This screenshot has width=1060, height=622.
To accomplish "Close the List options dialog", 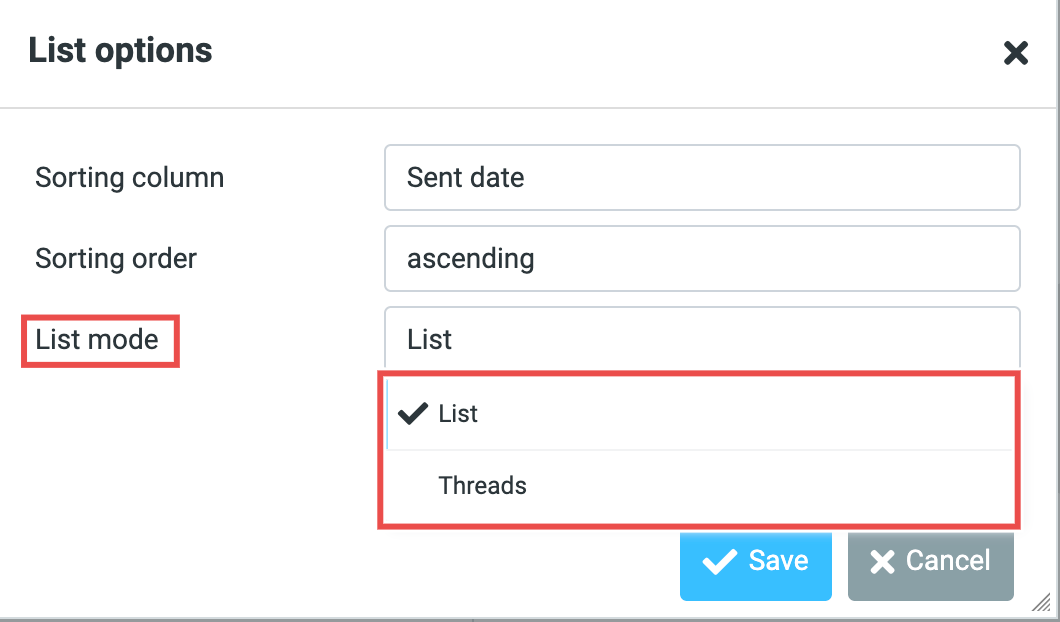I will point(1016,53).
